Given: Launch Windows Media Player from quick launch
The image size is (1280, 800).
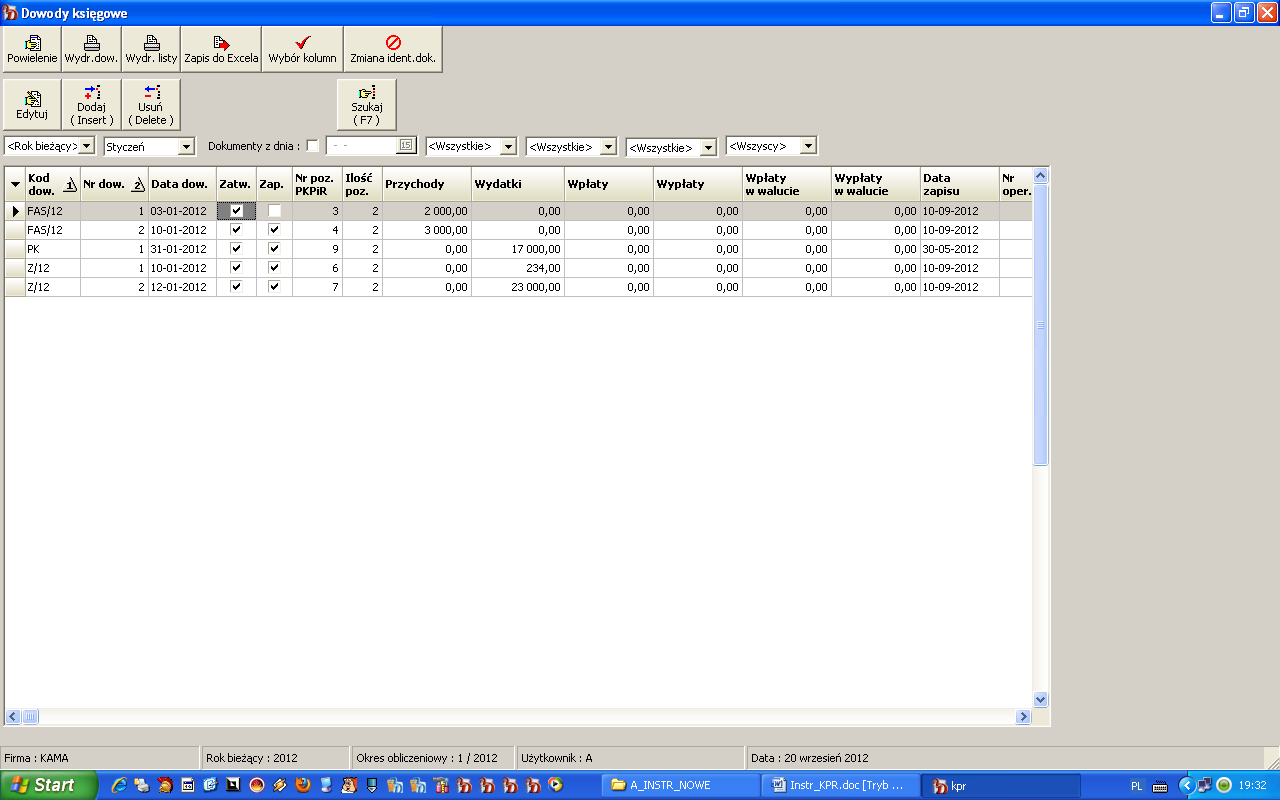Looking at the screenshot, I should pyautogui.click(x=556, y=786).
